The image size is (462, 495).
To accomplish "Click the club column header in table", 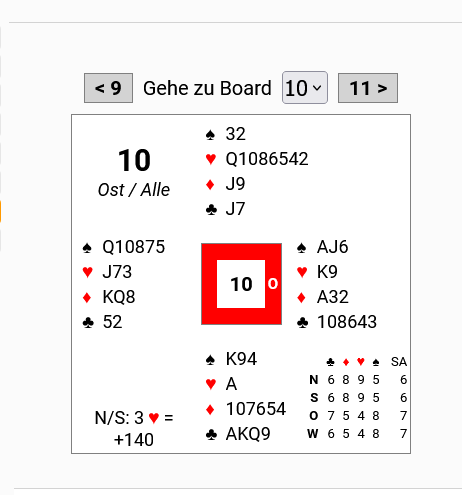I will click(x=330, y=362).
